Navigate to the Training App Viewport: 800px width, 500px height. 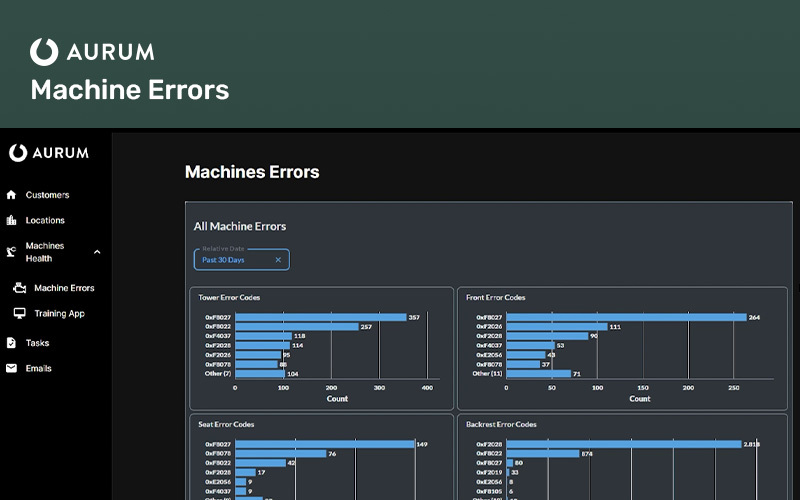59,313
